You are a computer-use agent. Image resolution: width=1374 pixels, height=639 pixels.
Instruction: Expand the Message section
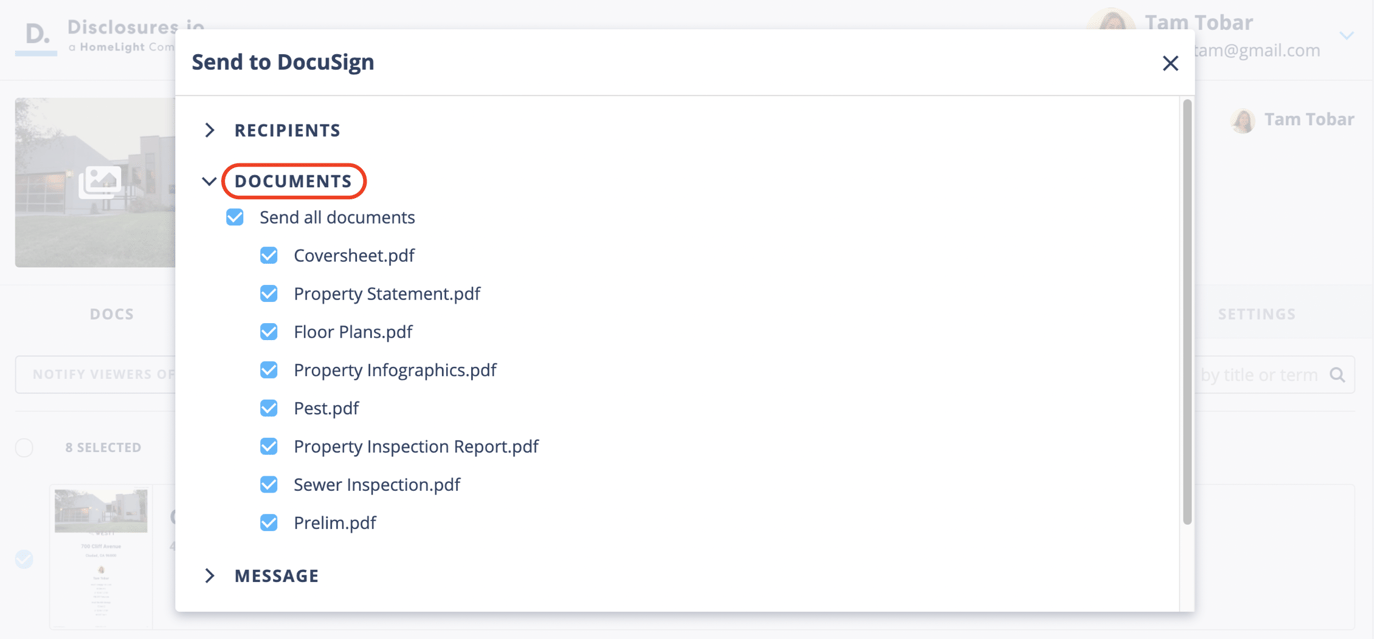pos(276,576)
